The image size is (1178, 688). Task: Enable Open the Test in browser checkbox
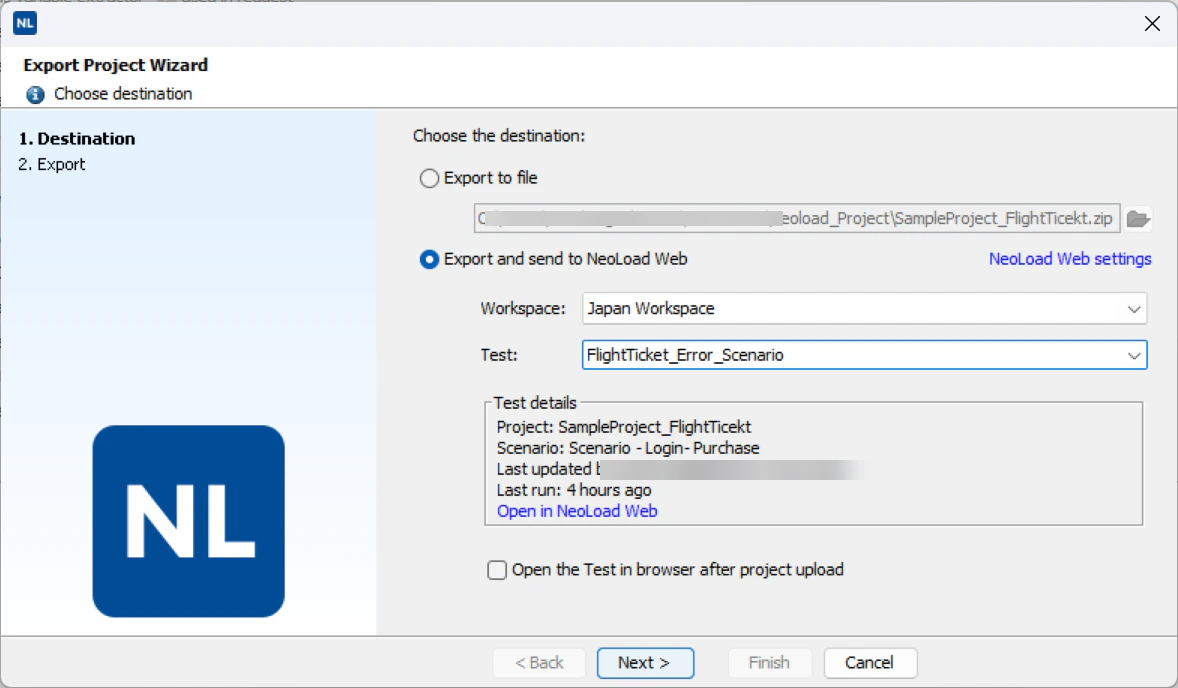point(497,570)
